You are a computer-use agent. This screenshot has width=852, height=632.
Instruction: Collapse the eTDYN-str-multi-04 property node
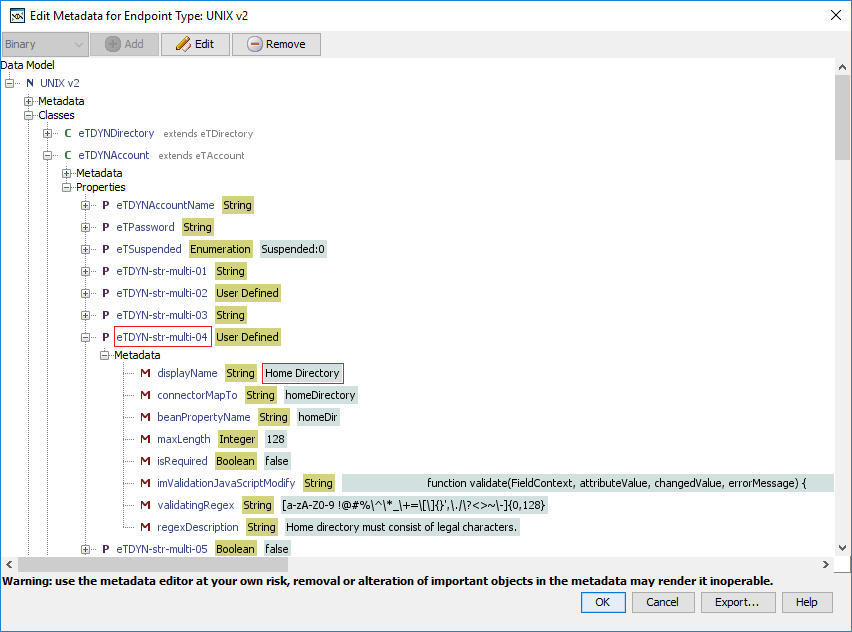pyautogui.click(x=86, y=337)
